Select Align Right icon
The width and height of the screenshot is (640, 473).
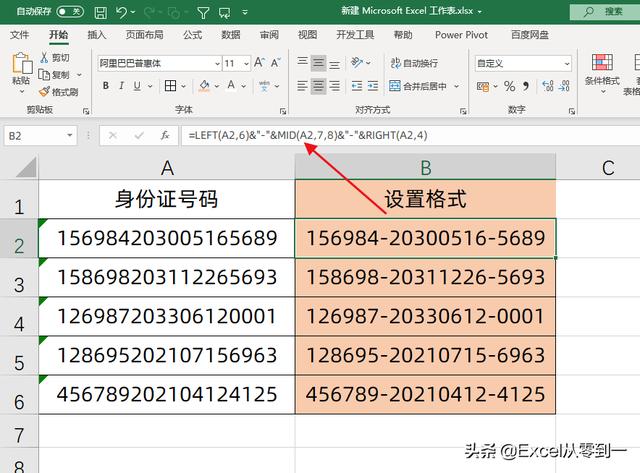[x=334, y=86]
